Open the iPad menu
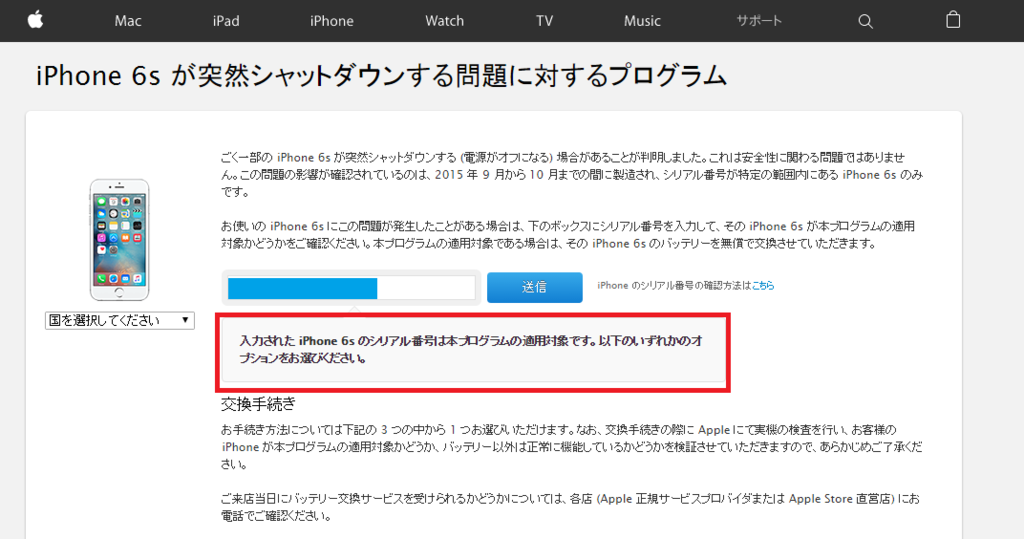This screenshot has height=539, width=1024. pyautogui.click(x=226, y=21)
